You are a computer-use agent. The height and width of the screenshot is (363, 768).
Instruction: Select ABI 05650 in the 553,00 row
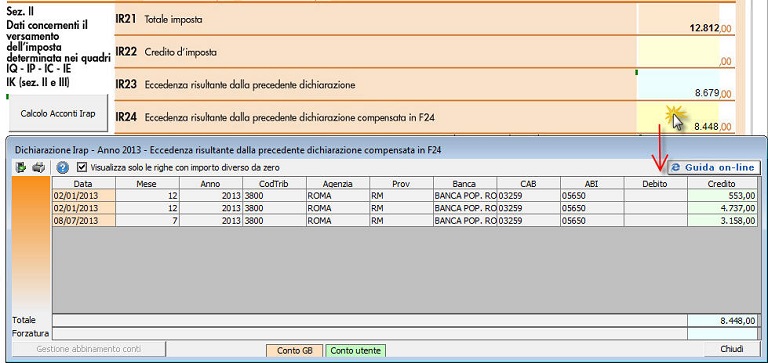tap(592, 195)
